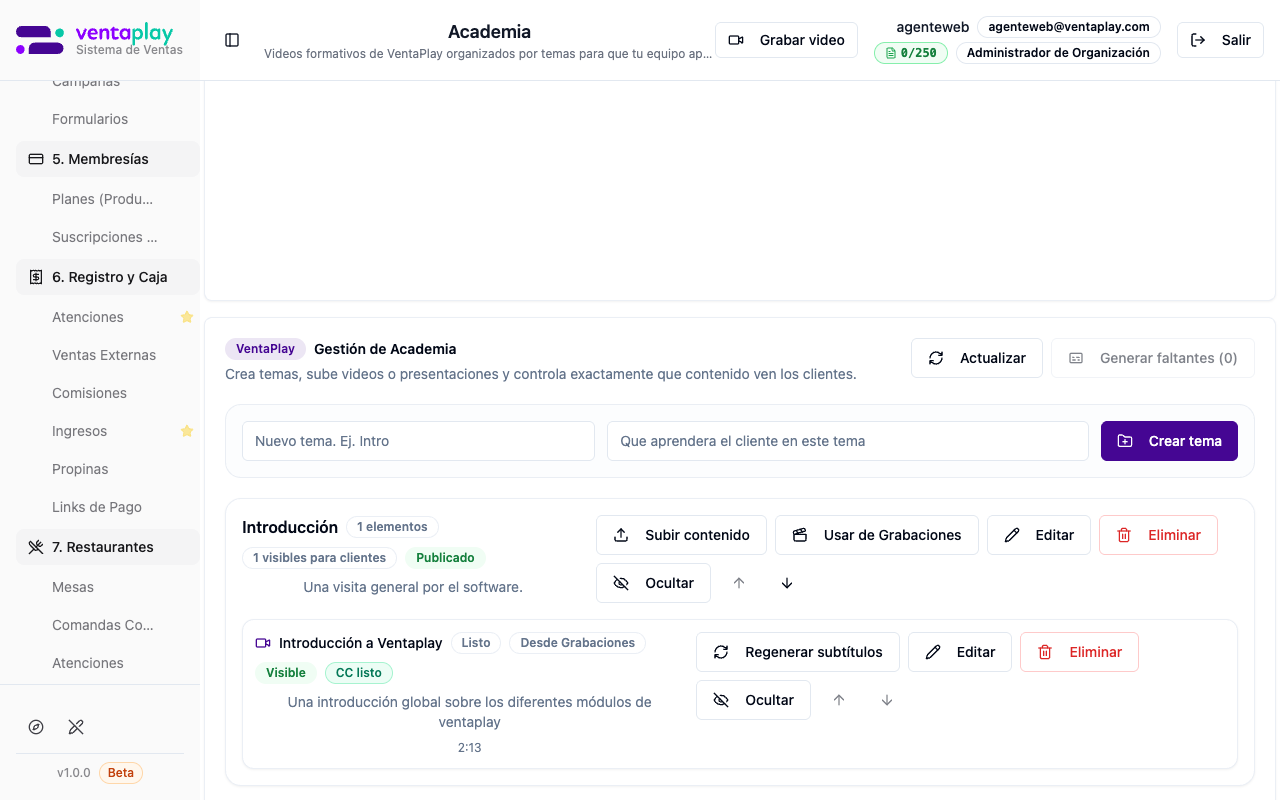Move Introducción topic up with arrow
1280x800 pixels.
coord(739,582)
